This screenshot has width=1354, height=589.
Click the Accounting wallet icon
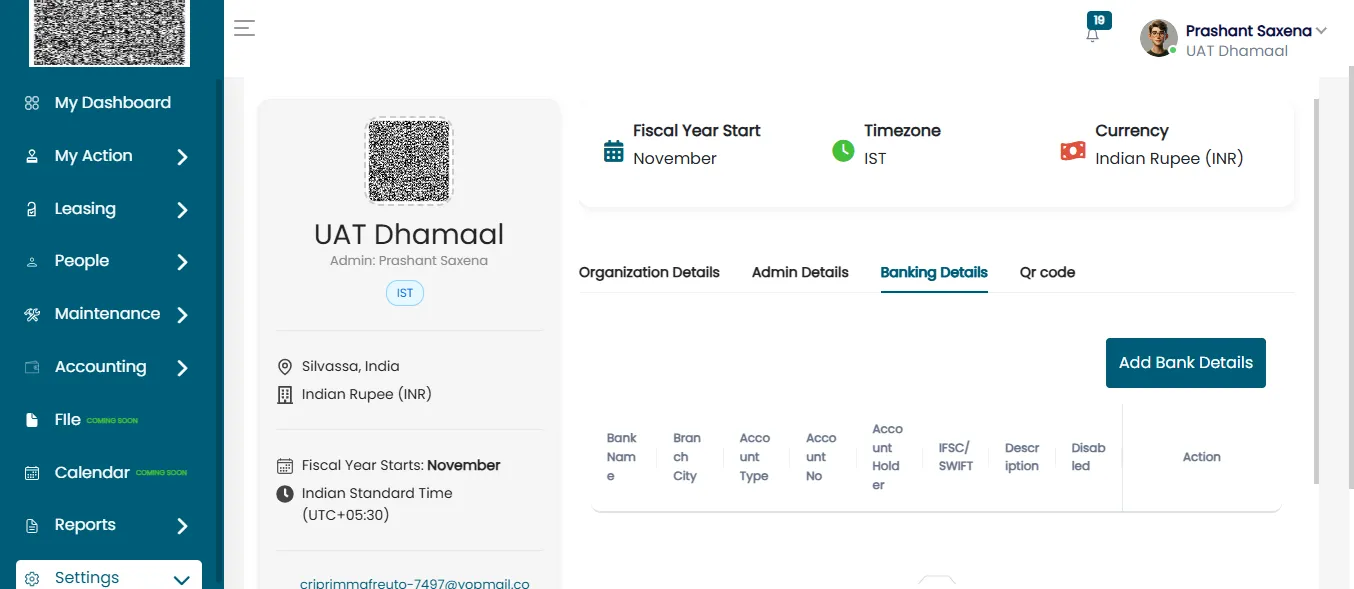point(32,367)
